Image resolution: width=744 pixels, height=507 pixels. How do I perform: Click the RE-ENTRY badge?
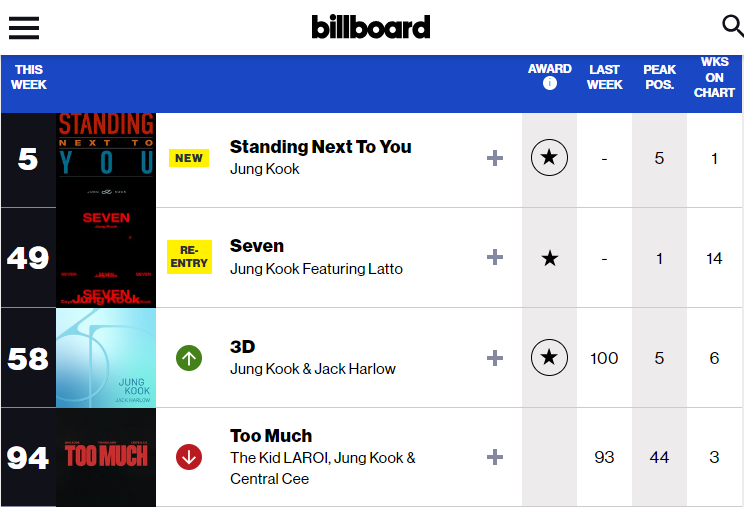tap(189, 257)
